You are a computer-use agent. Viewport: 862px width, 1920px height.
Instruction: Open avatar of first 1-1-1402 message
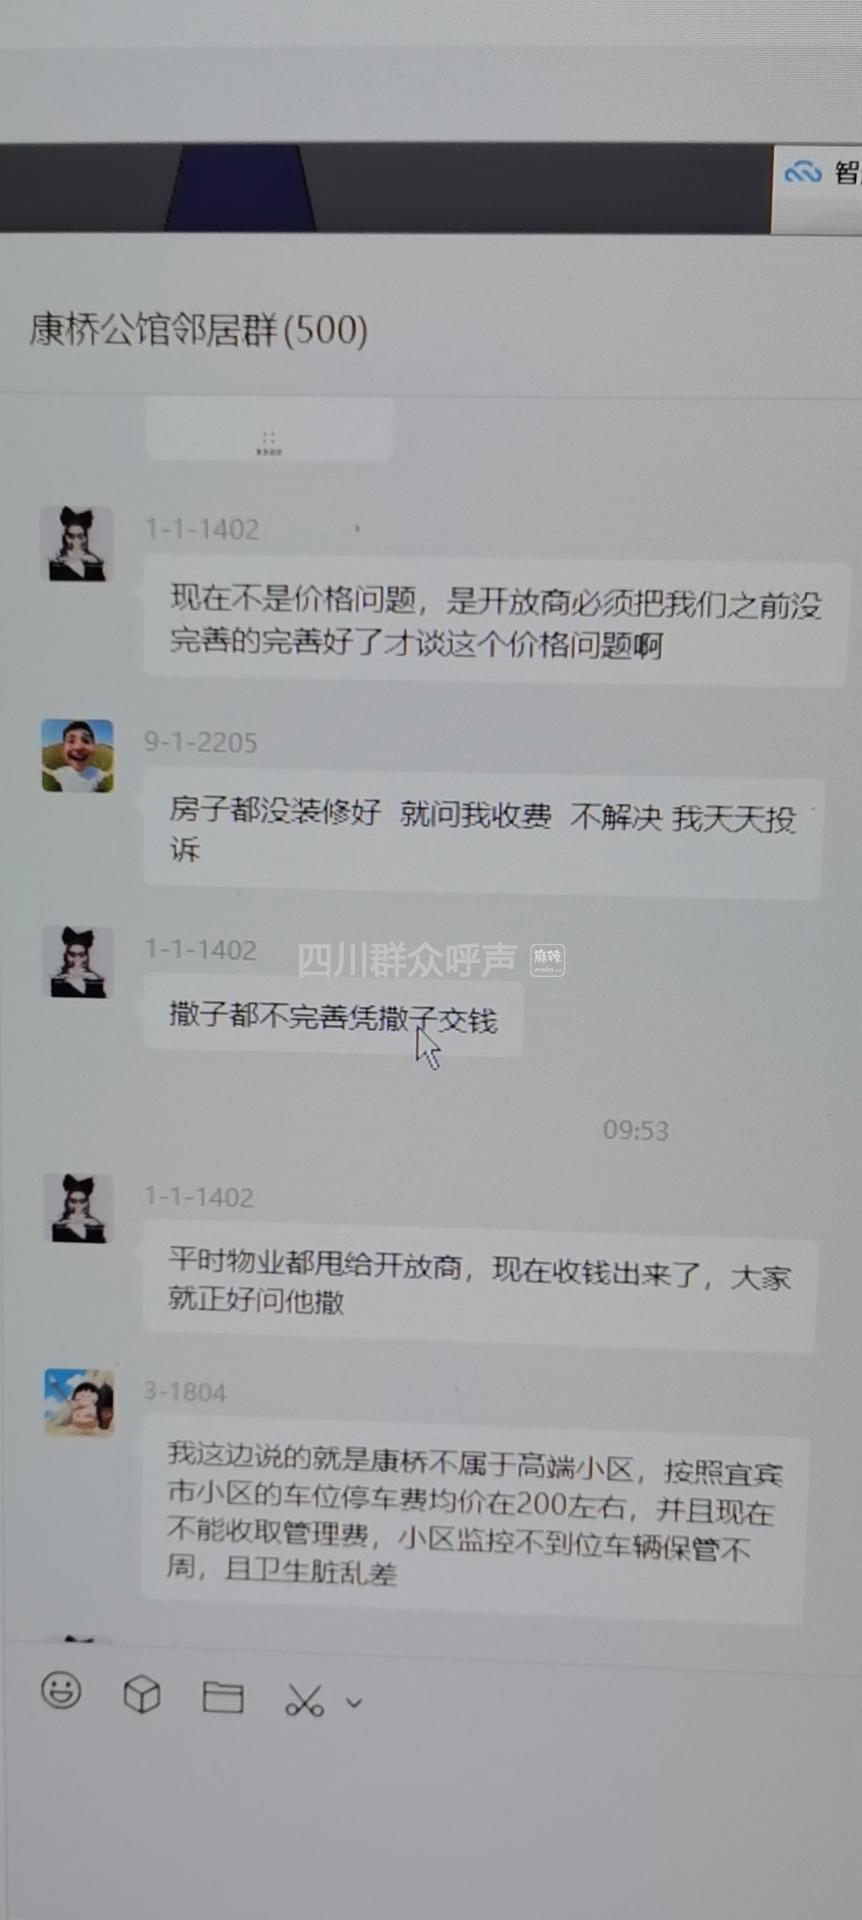pyautogui.click(x=76, y=543)
